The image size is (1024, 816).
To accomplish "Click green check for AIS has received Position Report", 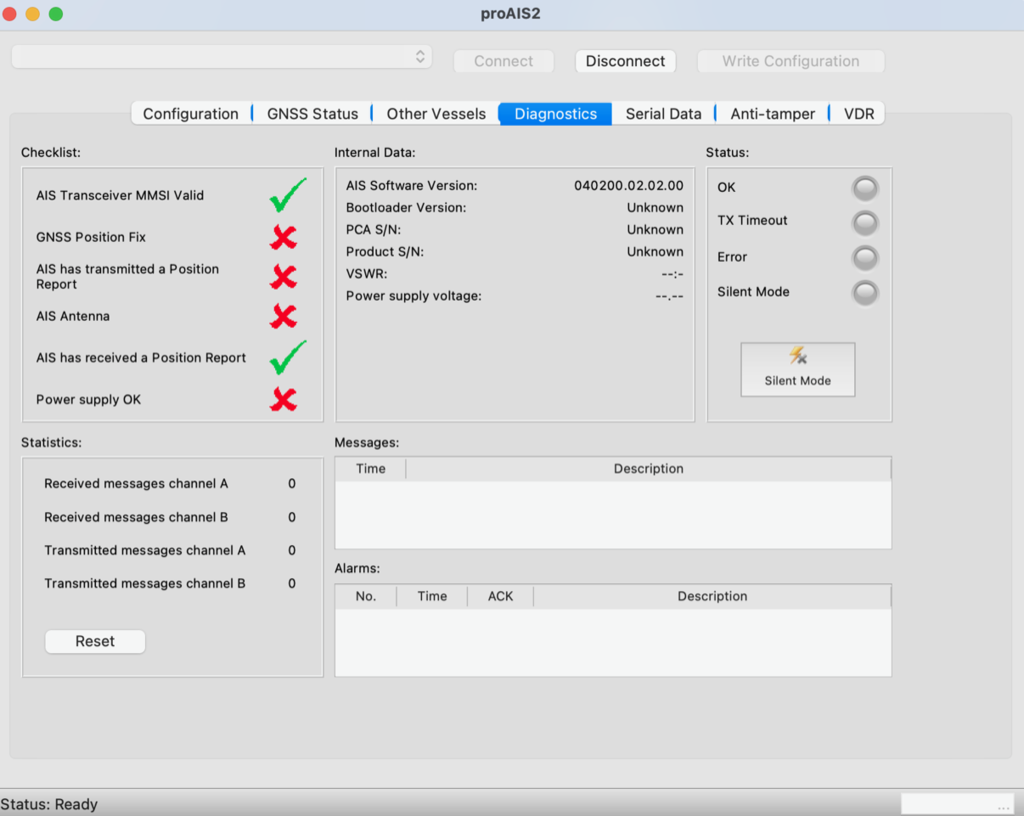I will coord(288,357).
